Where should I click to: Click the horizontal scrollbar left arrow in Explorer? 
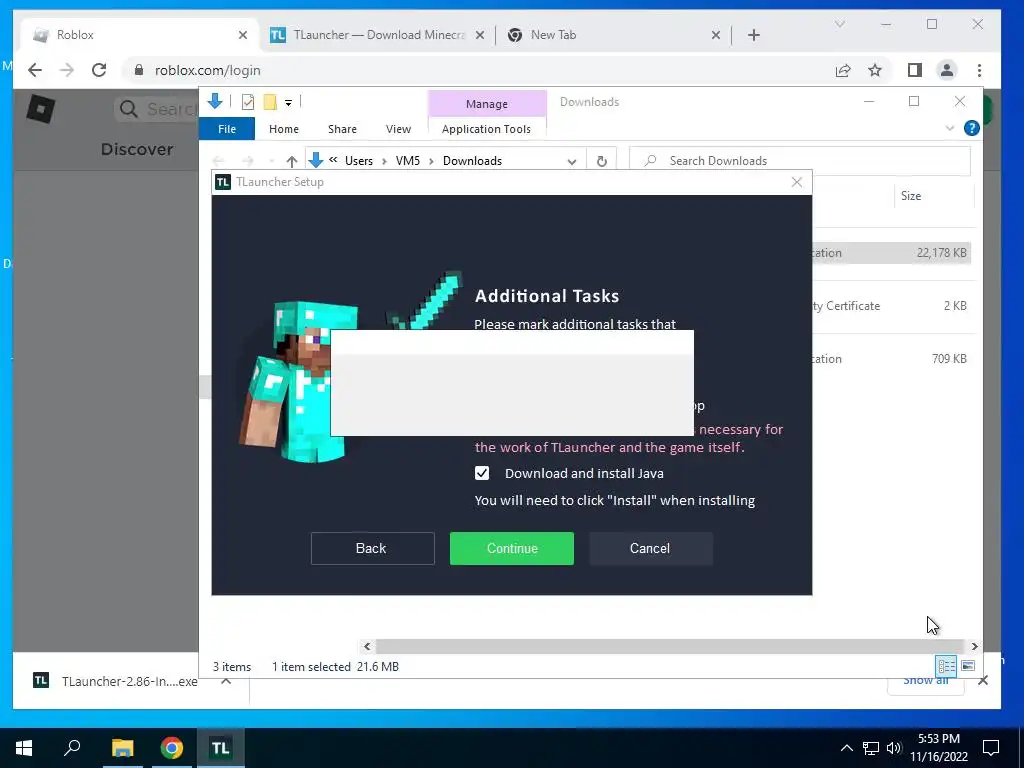pos(367,647)
